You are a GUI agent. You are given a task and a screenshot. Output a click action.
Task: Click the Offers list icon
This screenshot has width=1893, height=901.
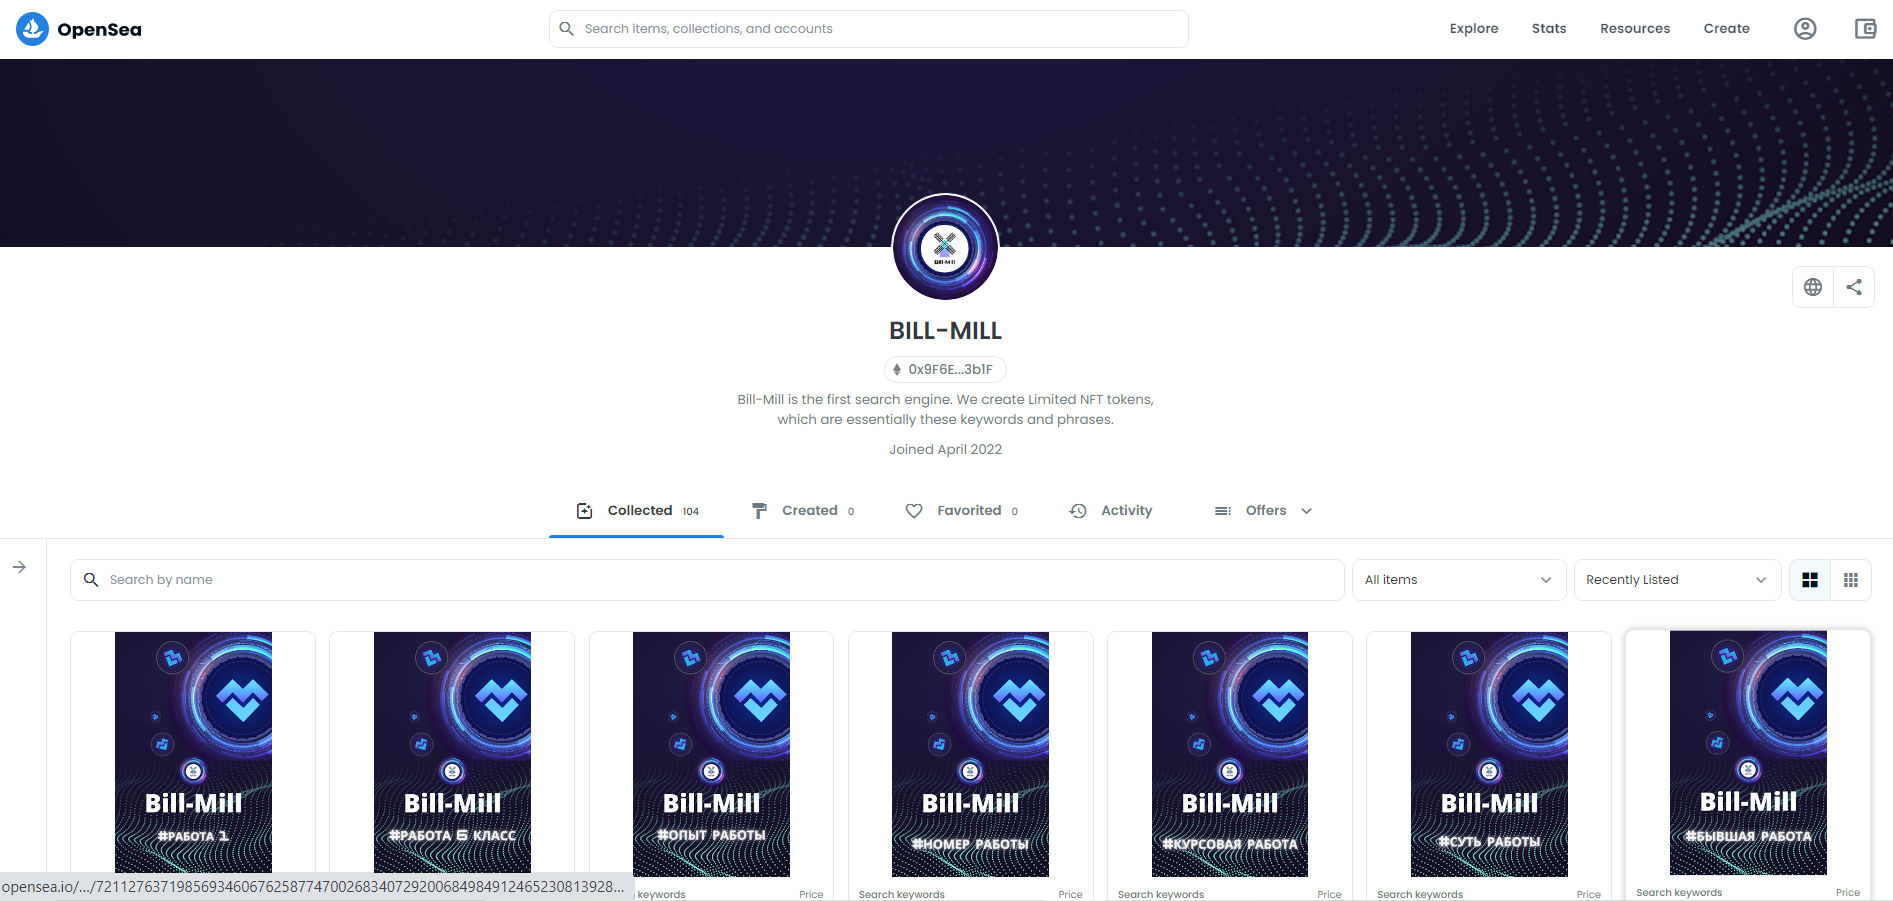[x=1222, y=511]
